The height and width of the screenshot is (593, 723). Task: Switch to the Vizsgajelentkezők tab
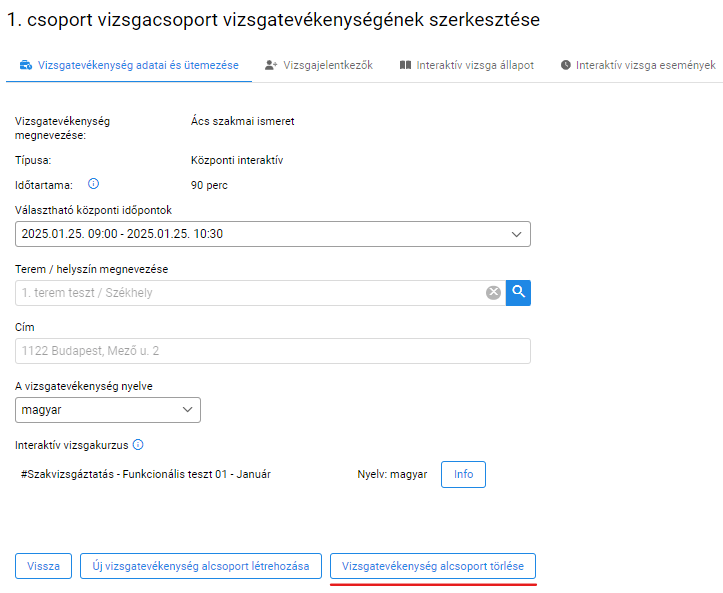(x=319, y=65)
